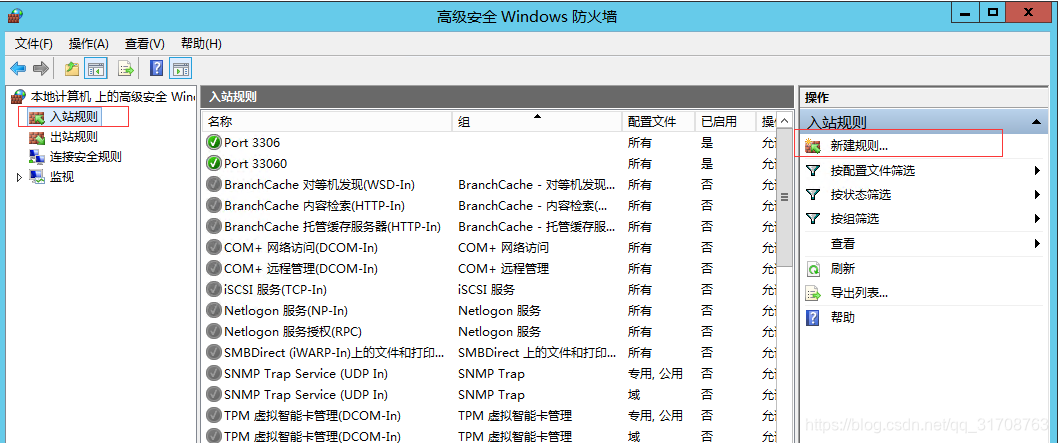Screen dimensions: 1058x443
Task: Open the 查看(V) menu
Action: (144, 44)
